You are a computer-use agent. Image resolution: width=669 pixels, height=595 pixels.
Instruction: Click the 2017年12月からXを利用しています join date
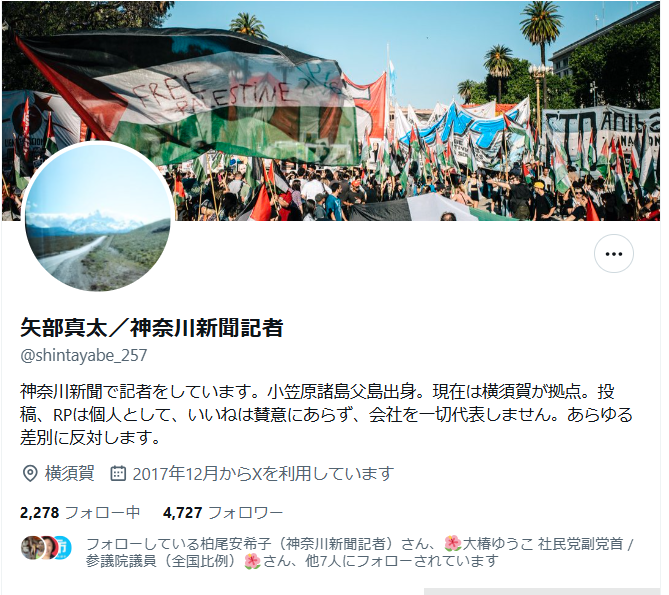point(263,473)
